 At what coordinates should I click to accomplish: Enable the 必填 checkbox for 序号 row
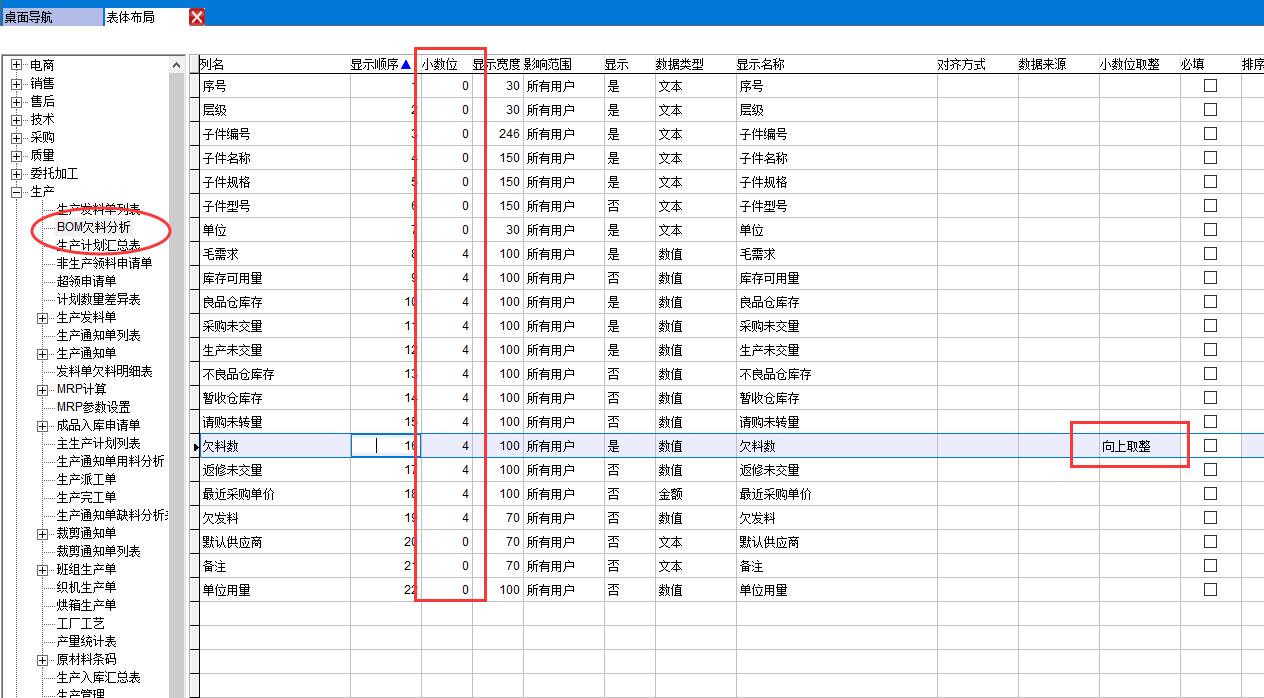[1210, 86]
